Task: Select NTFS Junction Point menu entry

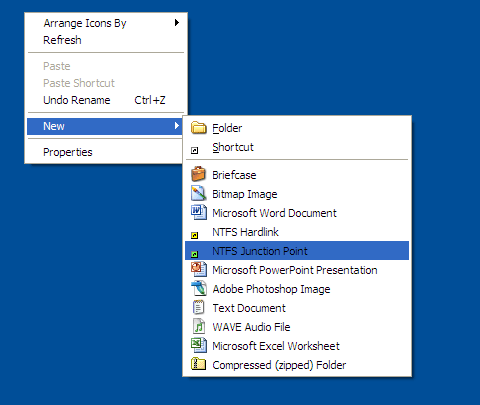Action: (297, 251)
